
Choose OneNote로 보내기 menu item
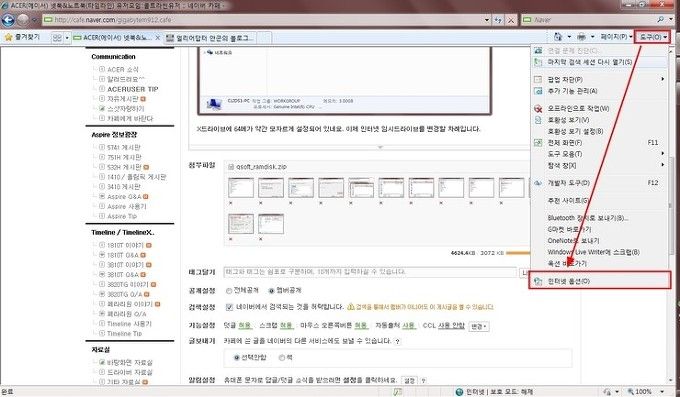(599, 240)
